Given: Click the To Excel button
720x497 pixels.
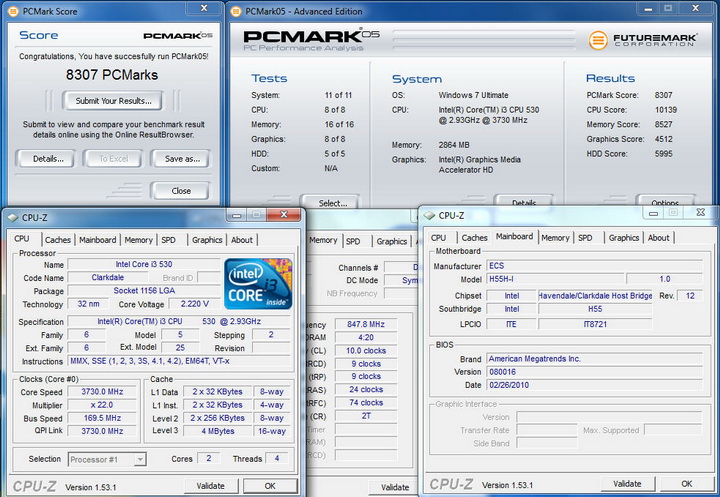Looking at the screenshot, I should pyautogui.click(x=113, y=159).
